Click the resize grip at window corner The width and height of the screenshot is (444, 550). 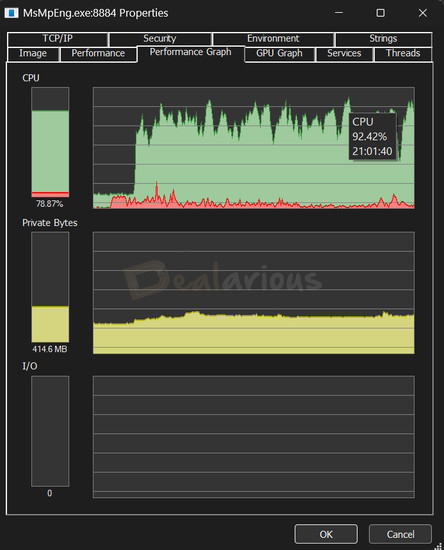click(439, 546)
